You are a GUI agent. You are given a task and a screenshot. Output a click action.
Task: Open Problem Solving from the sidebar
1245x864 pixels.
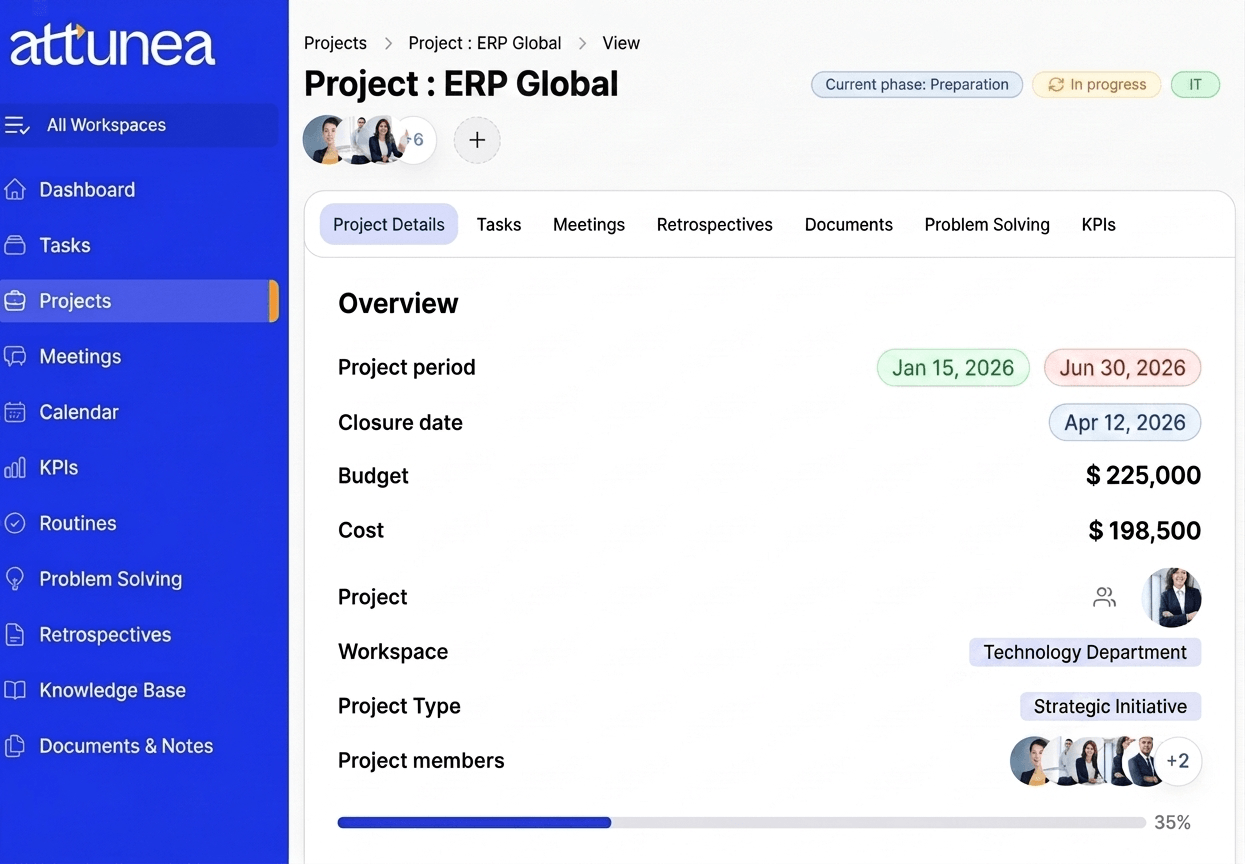139,579
